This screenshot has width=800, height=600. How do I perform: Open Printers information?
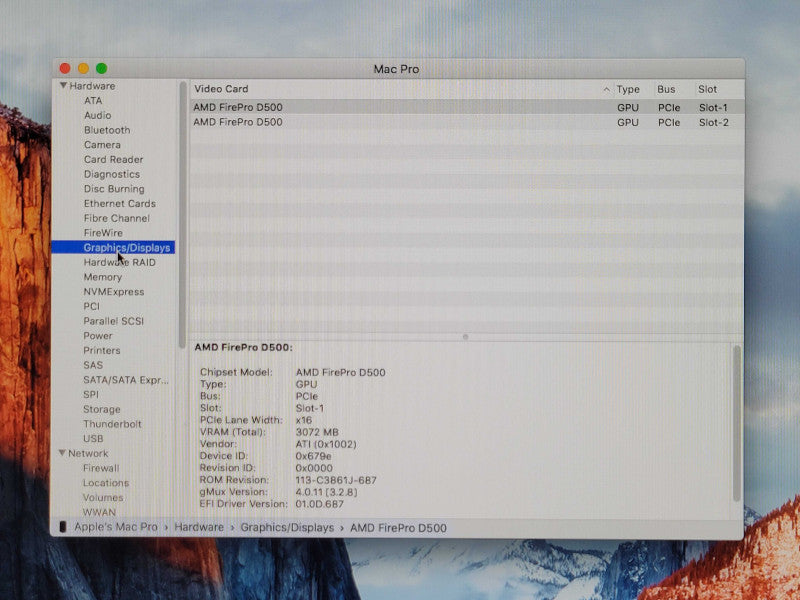tap(102, 351)
